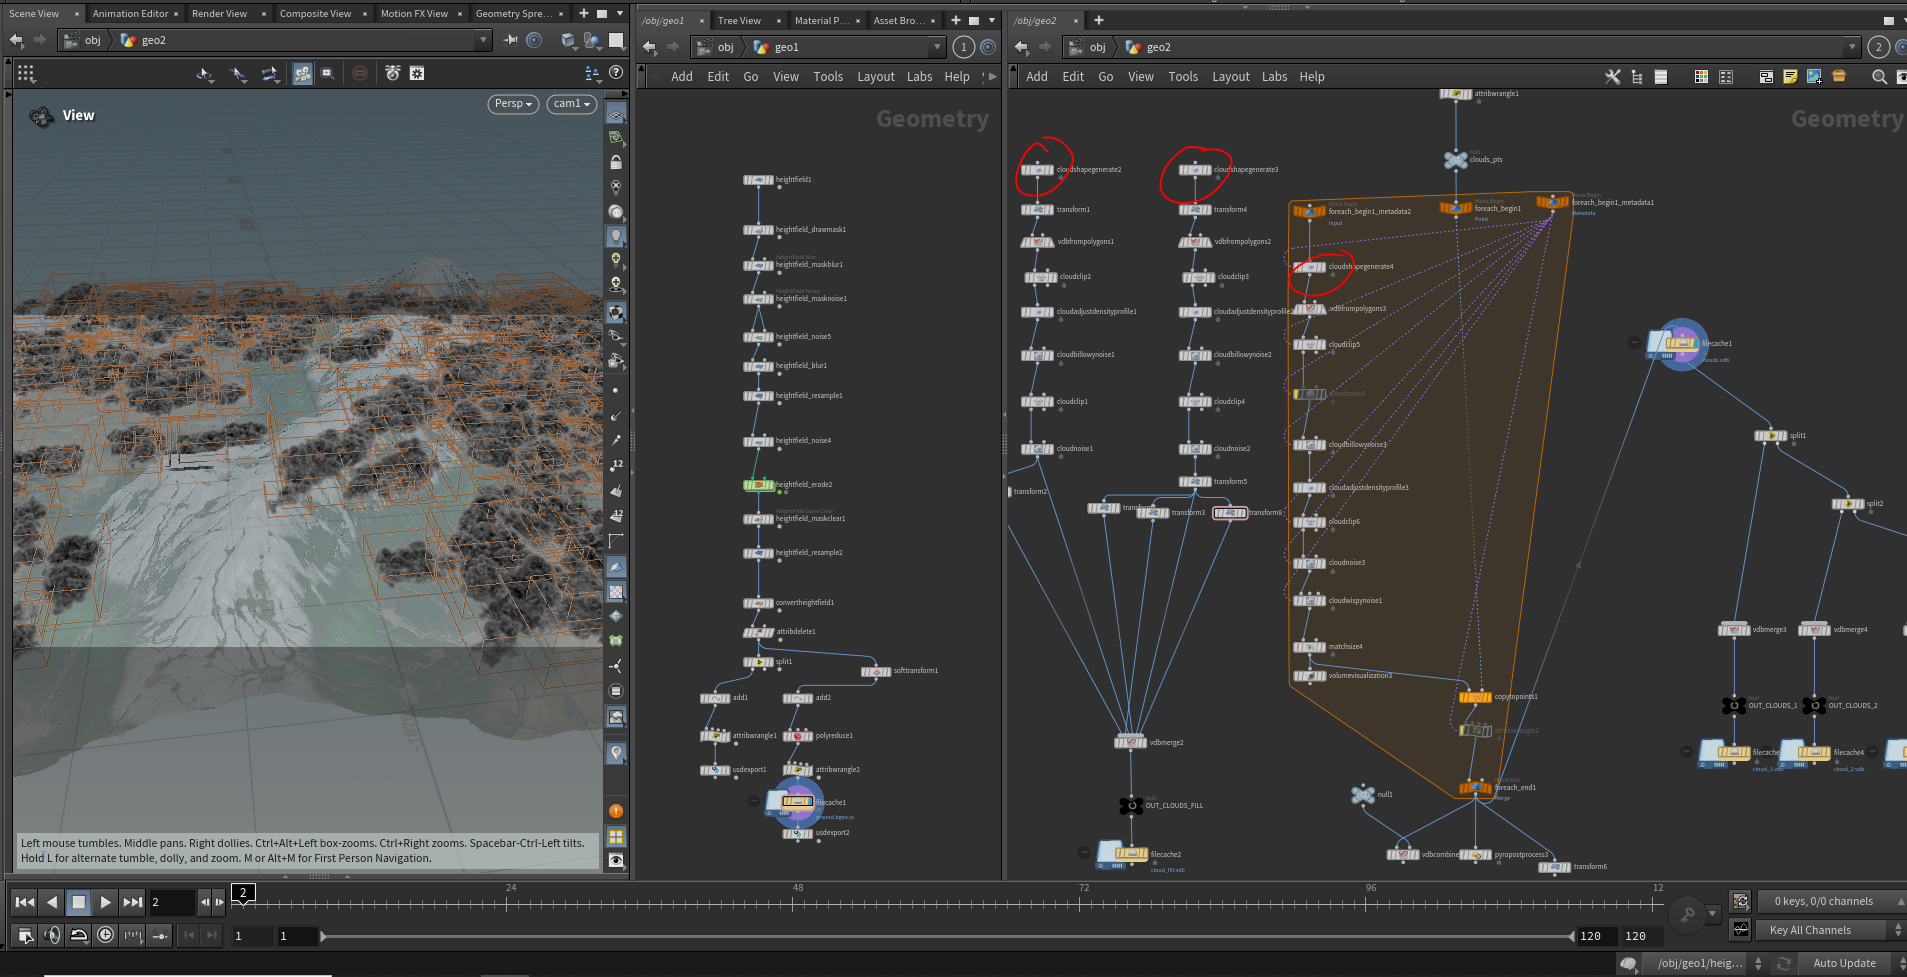1907x977 pixels.
Task: Open the wrench tools icon in geo2 network
Action: pos(1613,77)
